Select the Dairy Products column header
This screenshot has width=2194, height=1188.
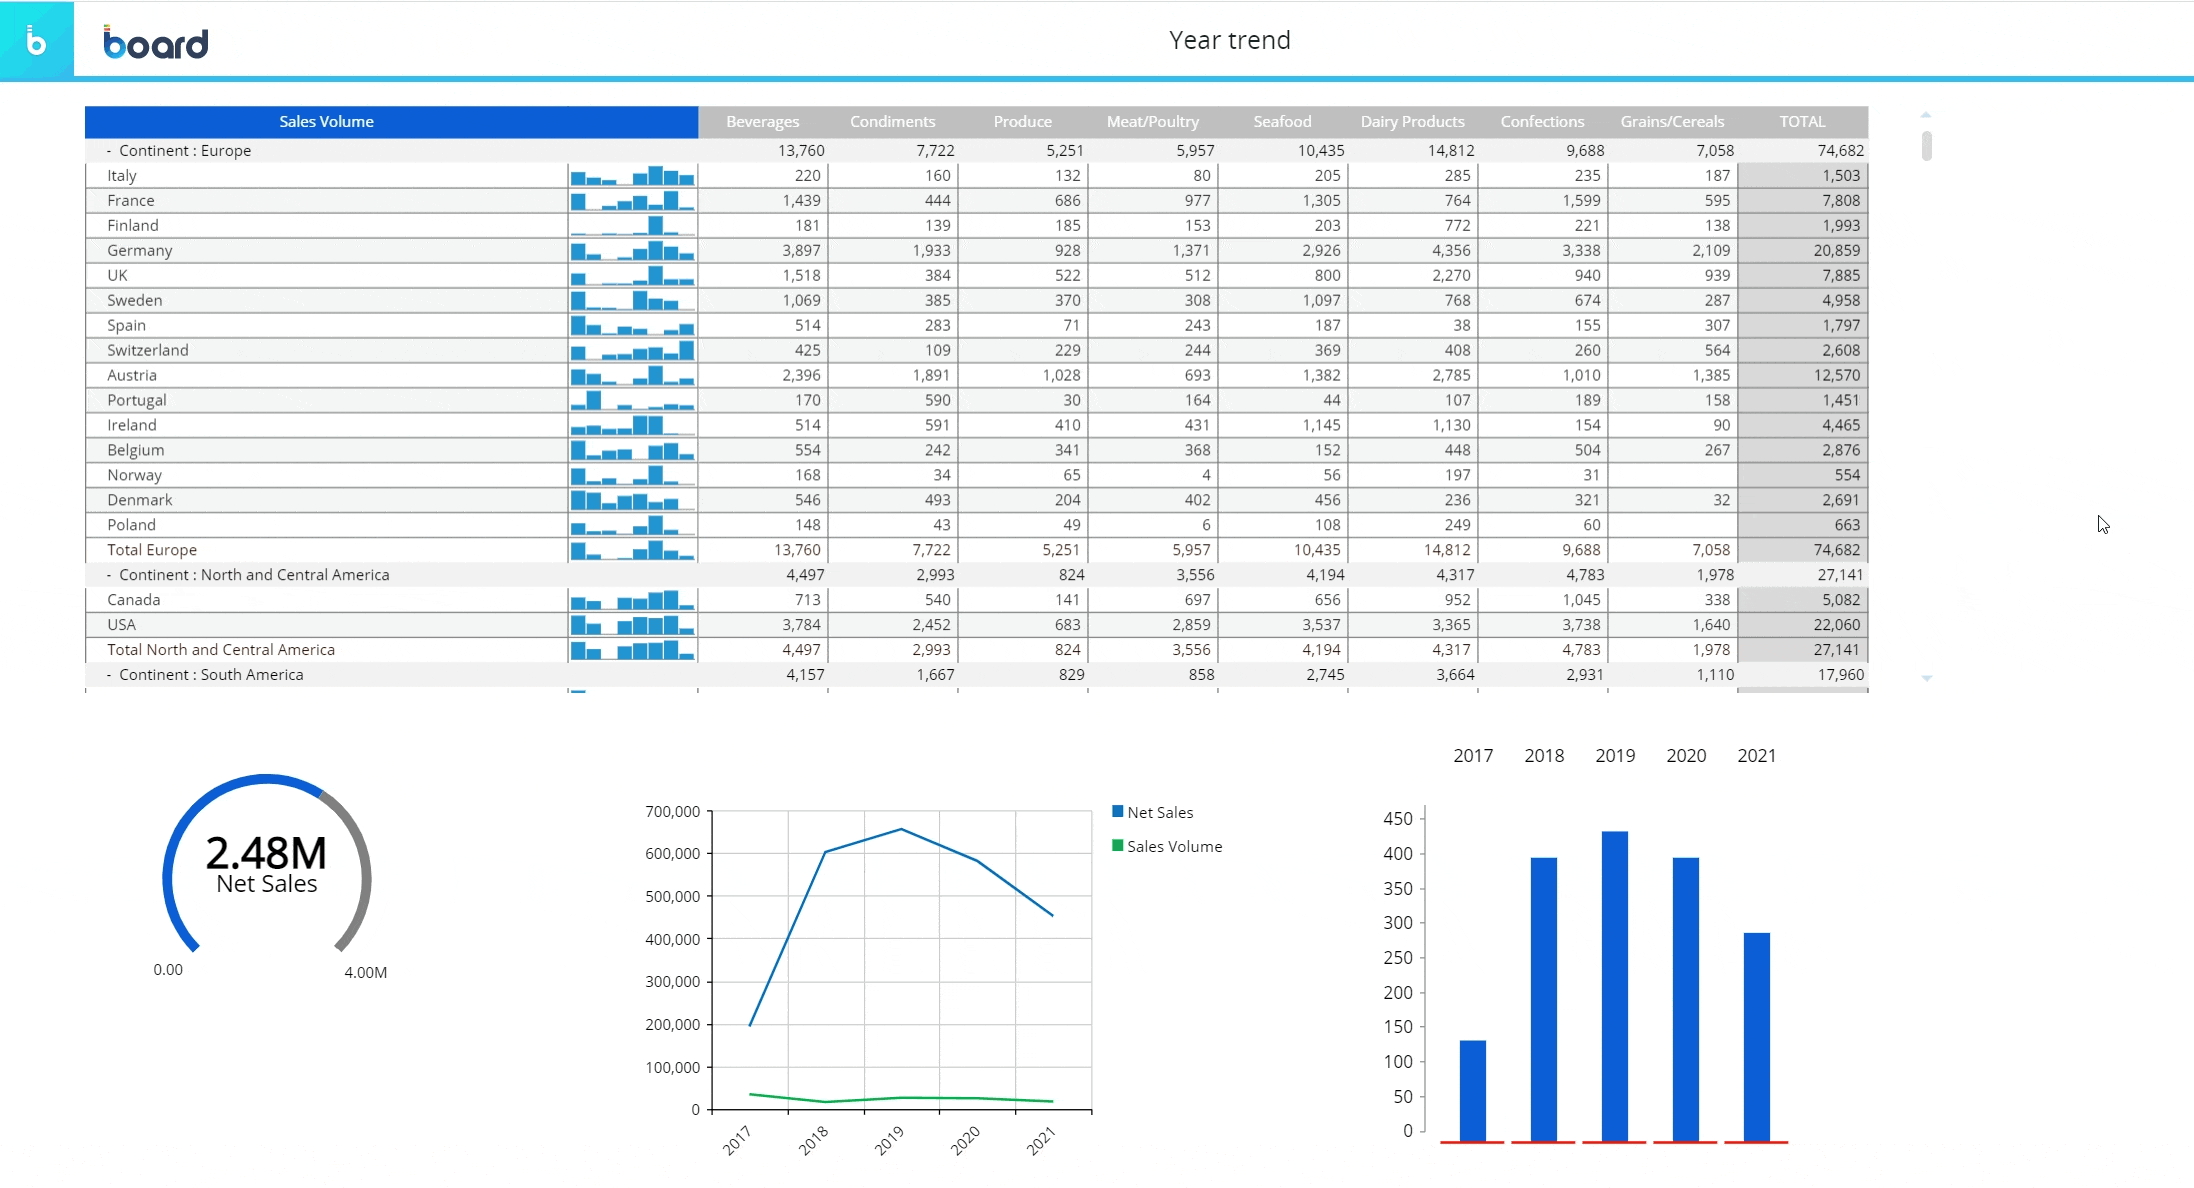tap(1412, 121)
